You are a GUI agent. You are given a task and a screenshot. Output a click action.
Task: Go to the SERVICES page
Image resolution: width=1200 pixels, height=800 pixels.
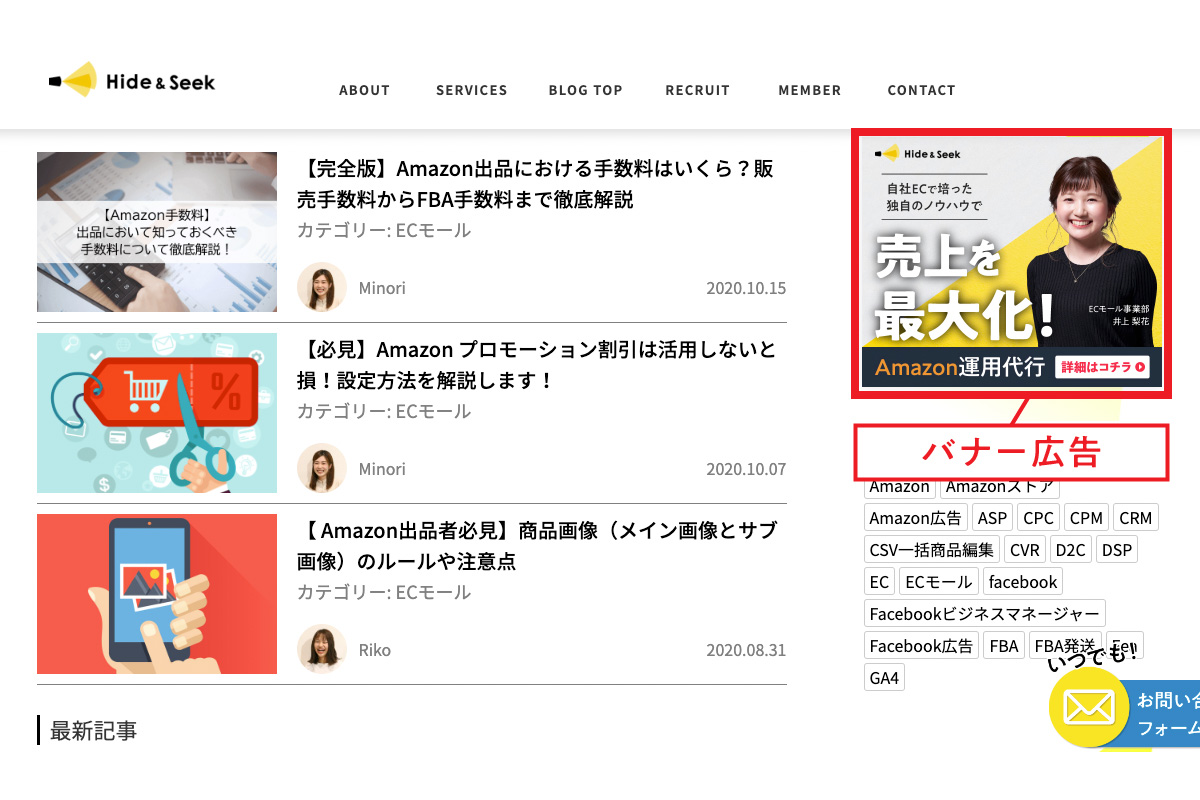click(472, 90)
